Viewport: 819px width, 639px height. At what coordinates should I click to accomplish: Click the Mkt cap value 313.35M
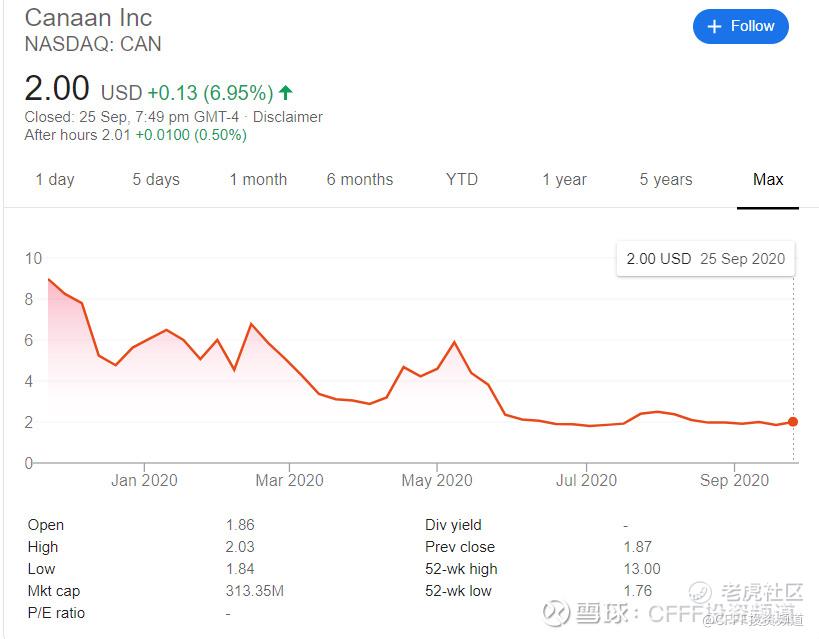(255, 591)
